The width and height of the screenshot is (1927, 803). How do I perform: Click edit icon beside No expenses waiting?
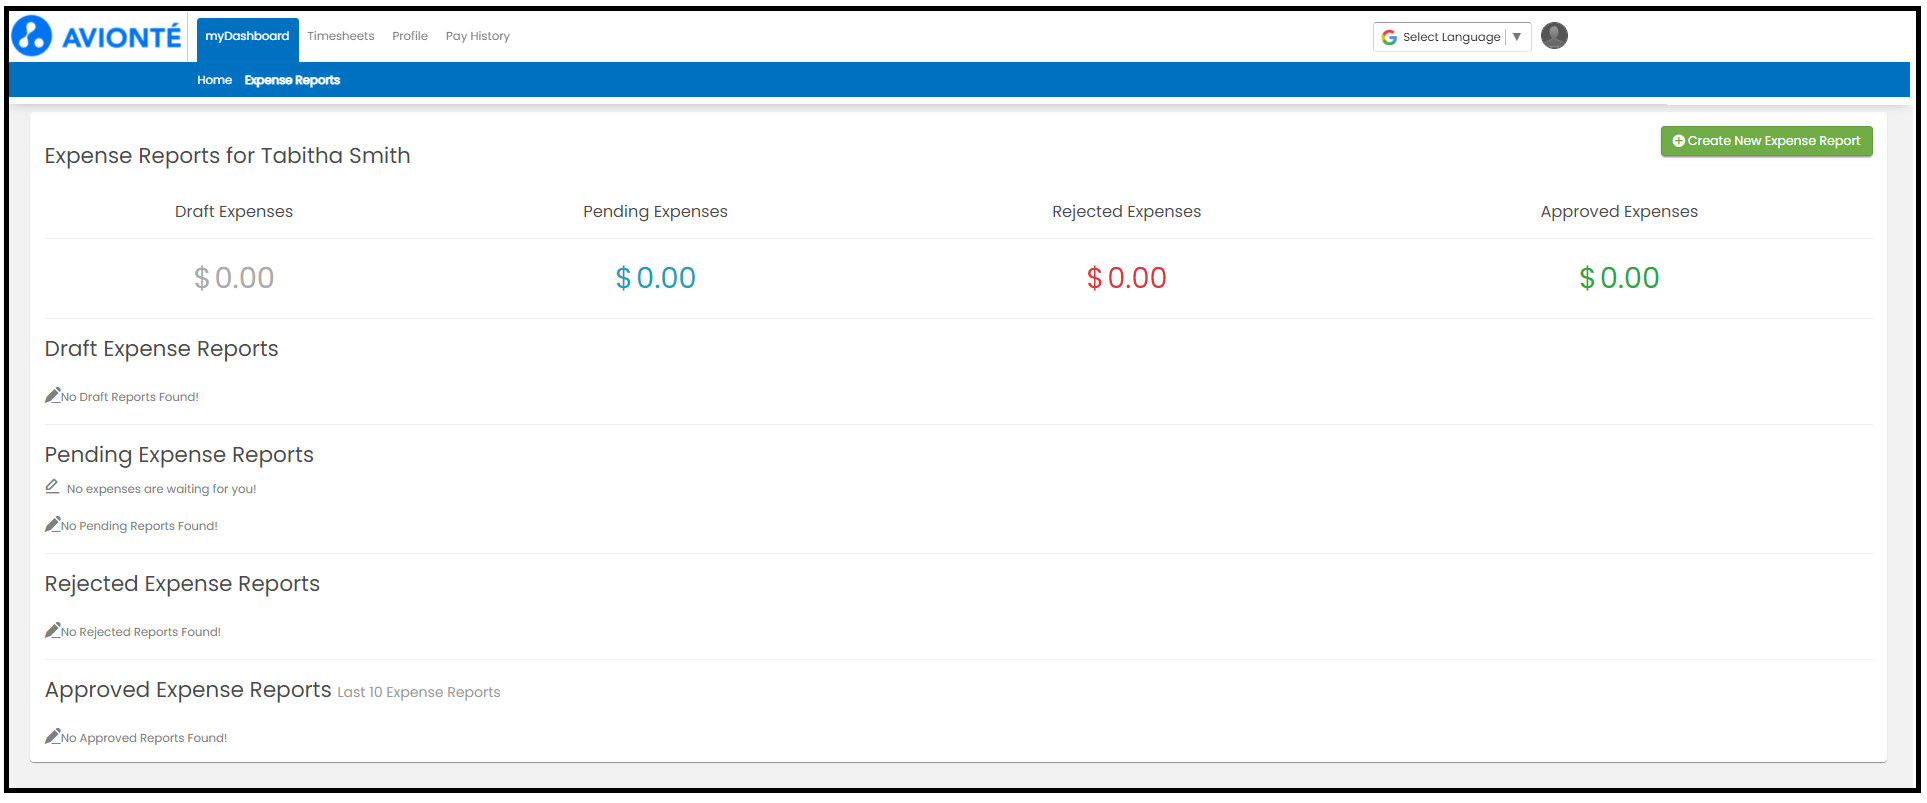pyautogui.click(x=52, y=487)
